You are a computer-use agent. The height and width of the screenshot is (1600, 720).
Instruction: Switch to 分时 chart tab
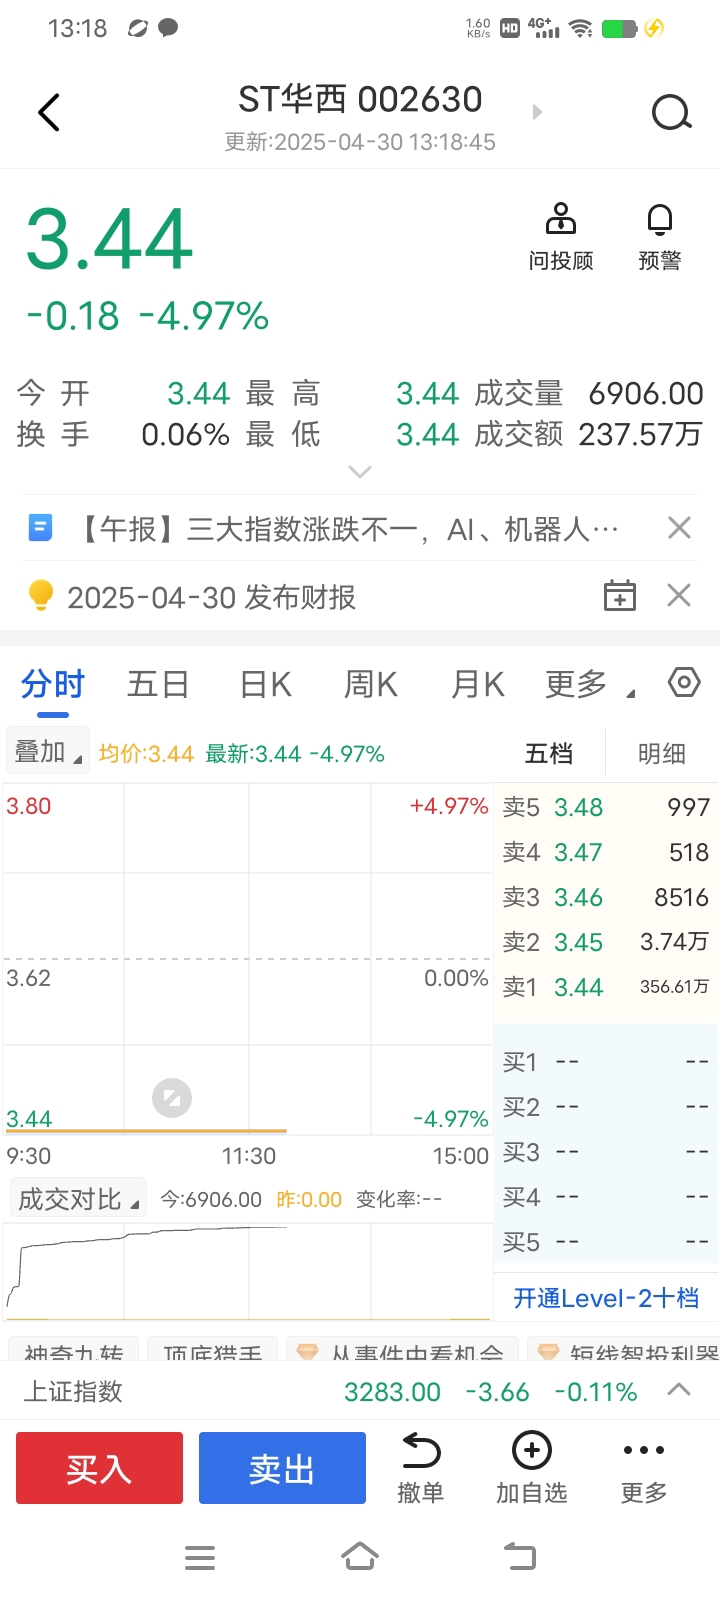point(53,685)
